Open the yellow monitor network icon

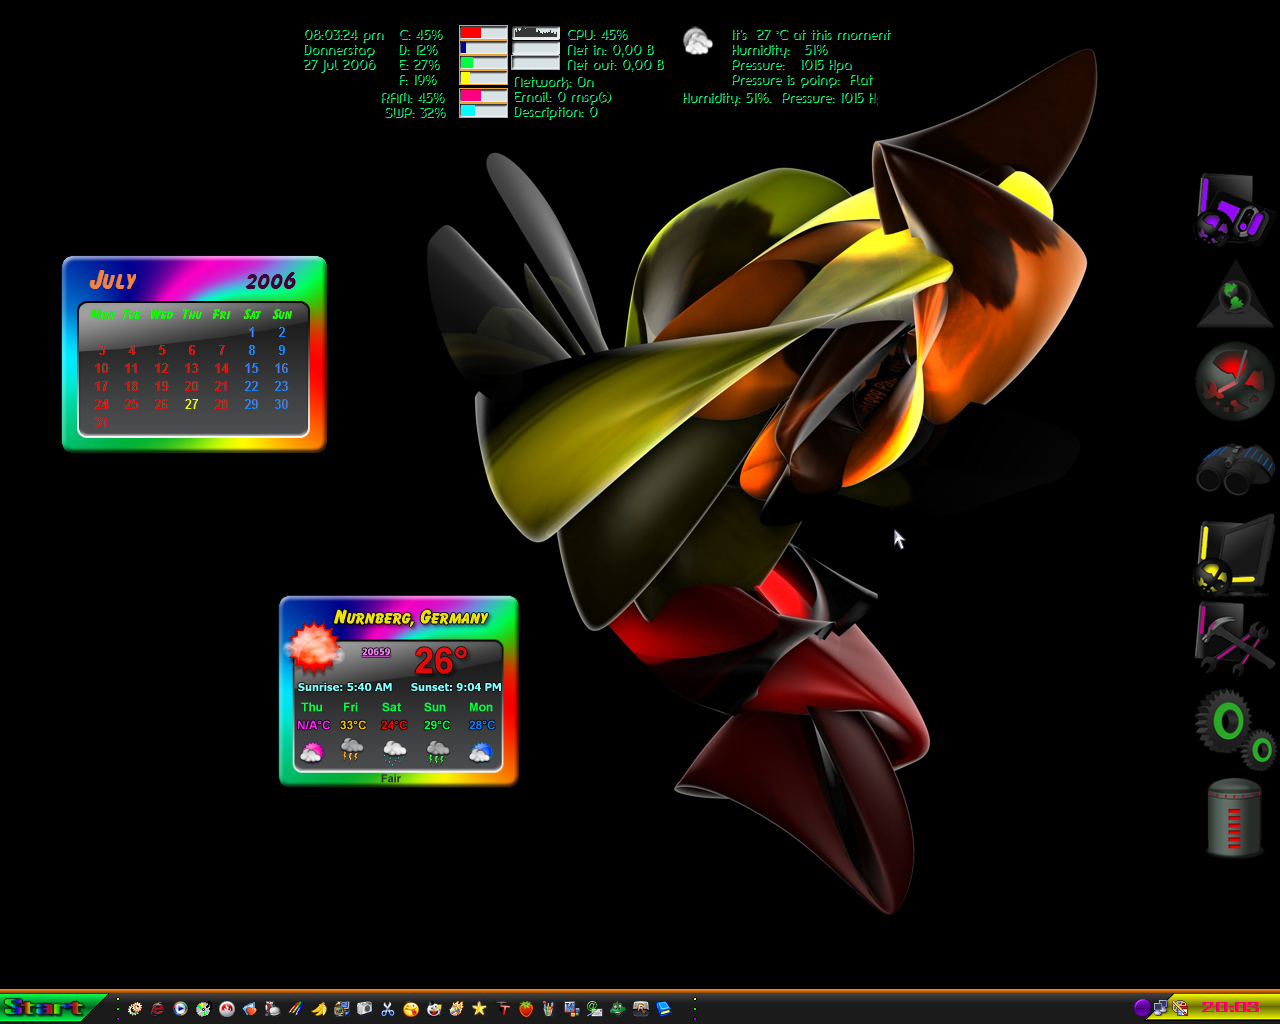(1234, 557)
